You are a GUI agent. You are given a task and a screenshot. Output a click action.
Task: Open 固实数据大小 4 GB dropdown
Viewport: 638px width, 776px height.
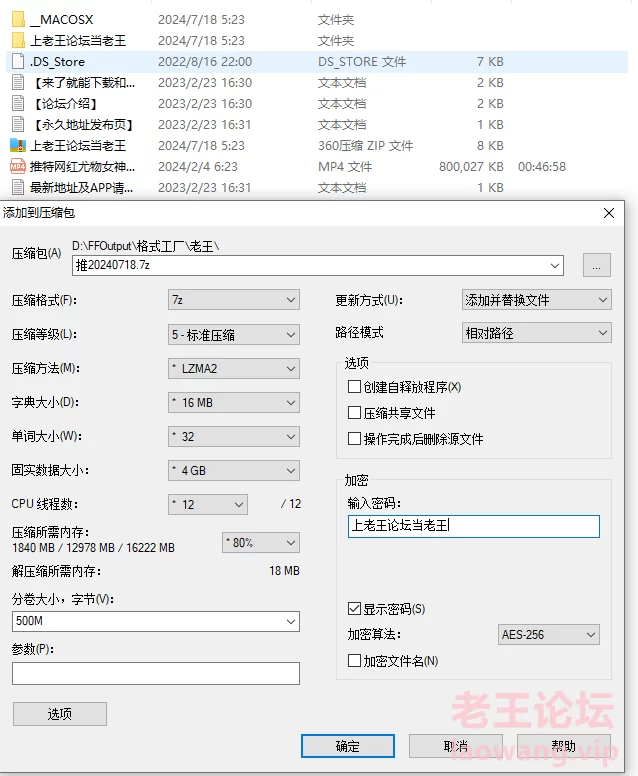pyautogui.click(x=234, y=470)
